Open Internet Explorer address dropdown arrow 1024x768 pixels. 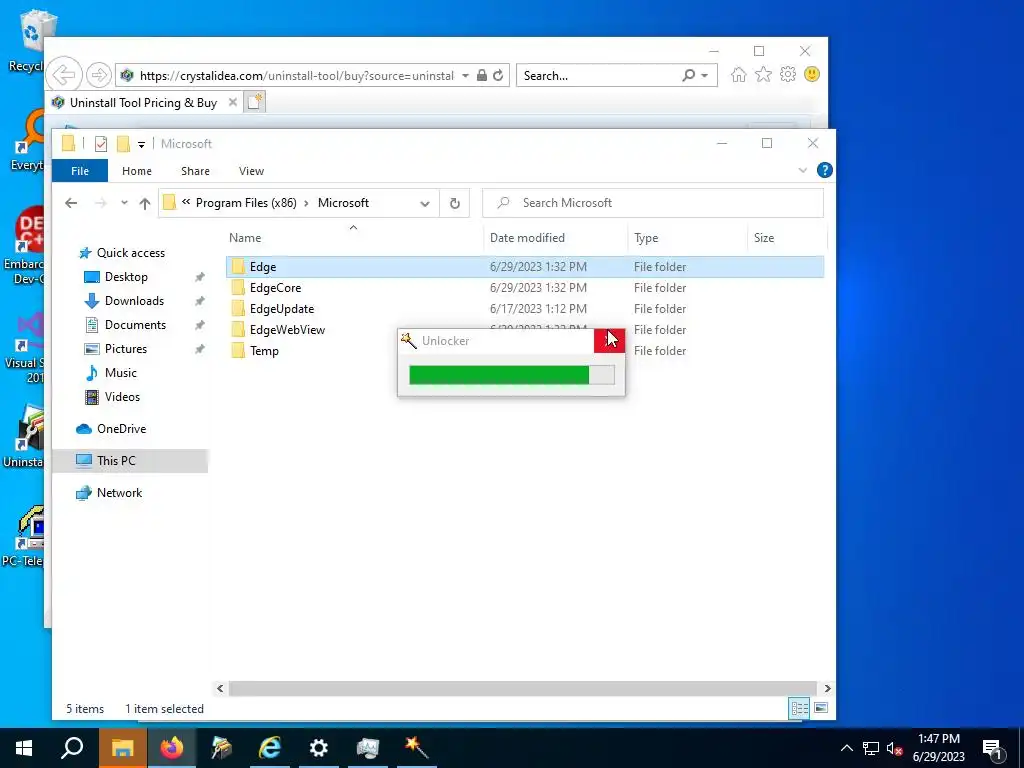[465, 76]
